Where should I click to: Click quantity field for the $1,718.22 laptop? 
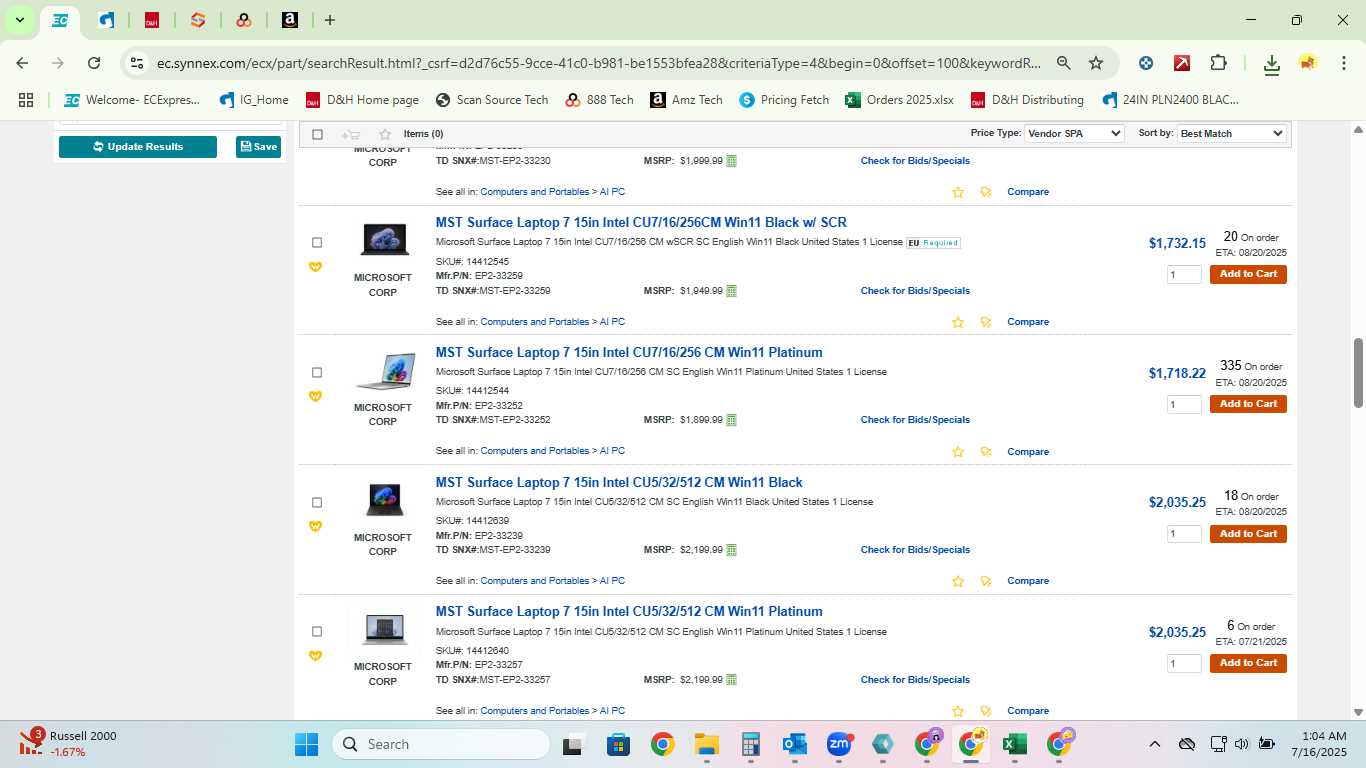point(1184,405)
